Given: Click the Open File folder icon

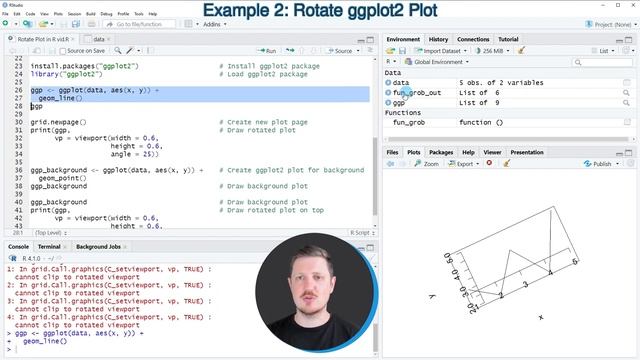Looking at the screenshot, I should point(43,24).
